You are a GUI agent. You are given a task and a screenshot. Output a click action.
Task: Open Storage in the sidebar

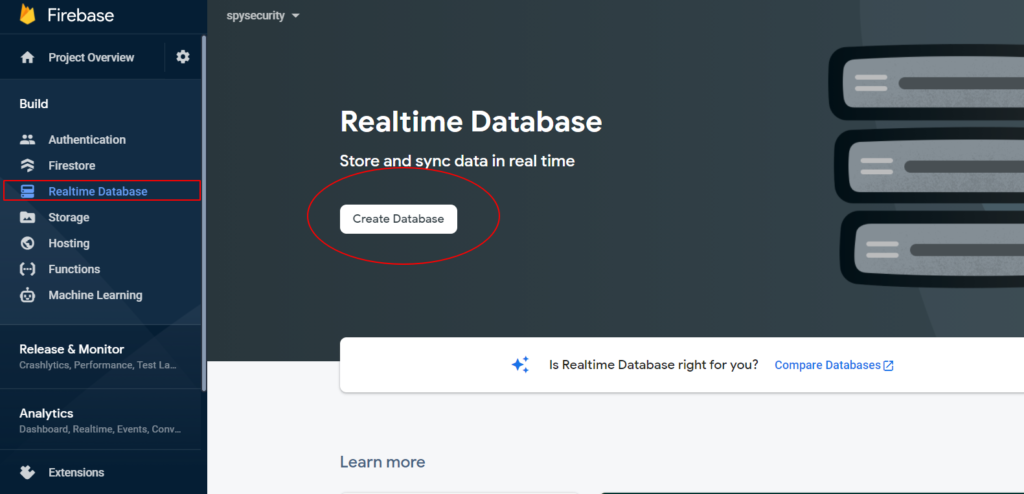click(69, 217)
